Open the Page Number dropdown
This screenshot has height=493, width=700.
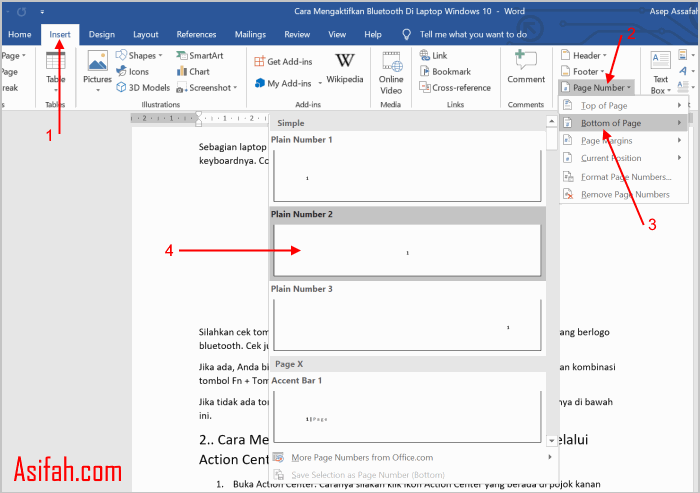pos(596,88)
